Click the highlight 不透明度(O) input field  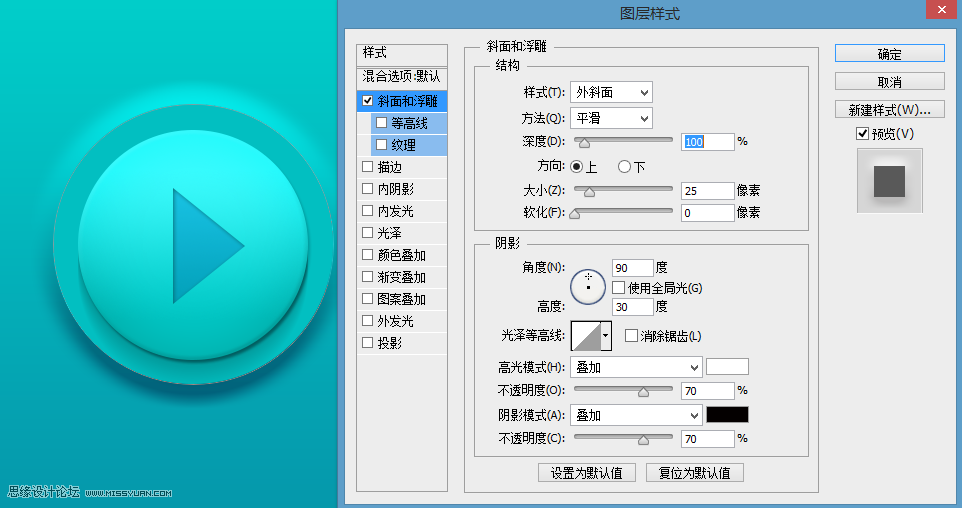click(x=707, y=391)
